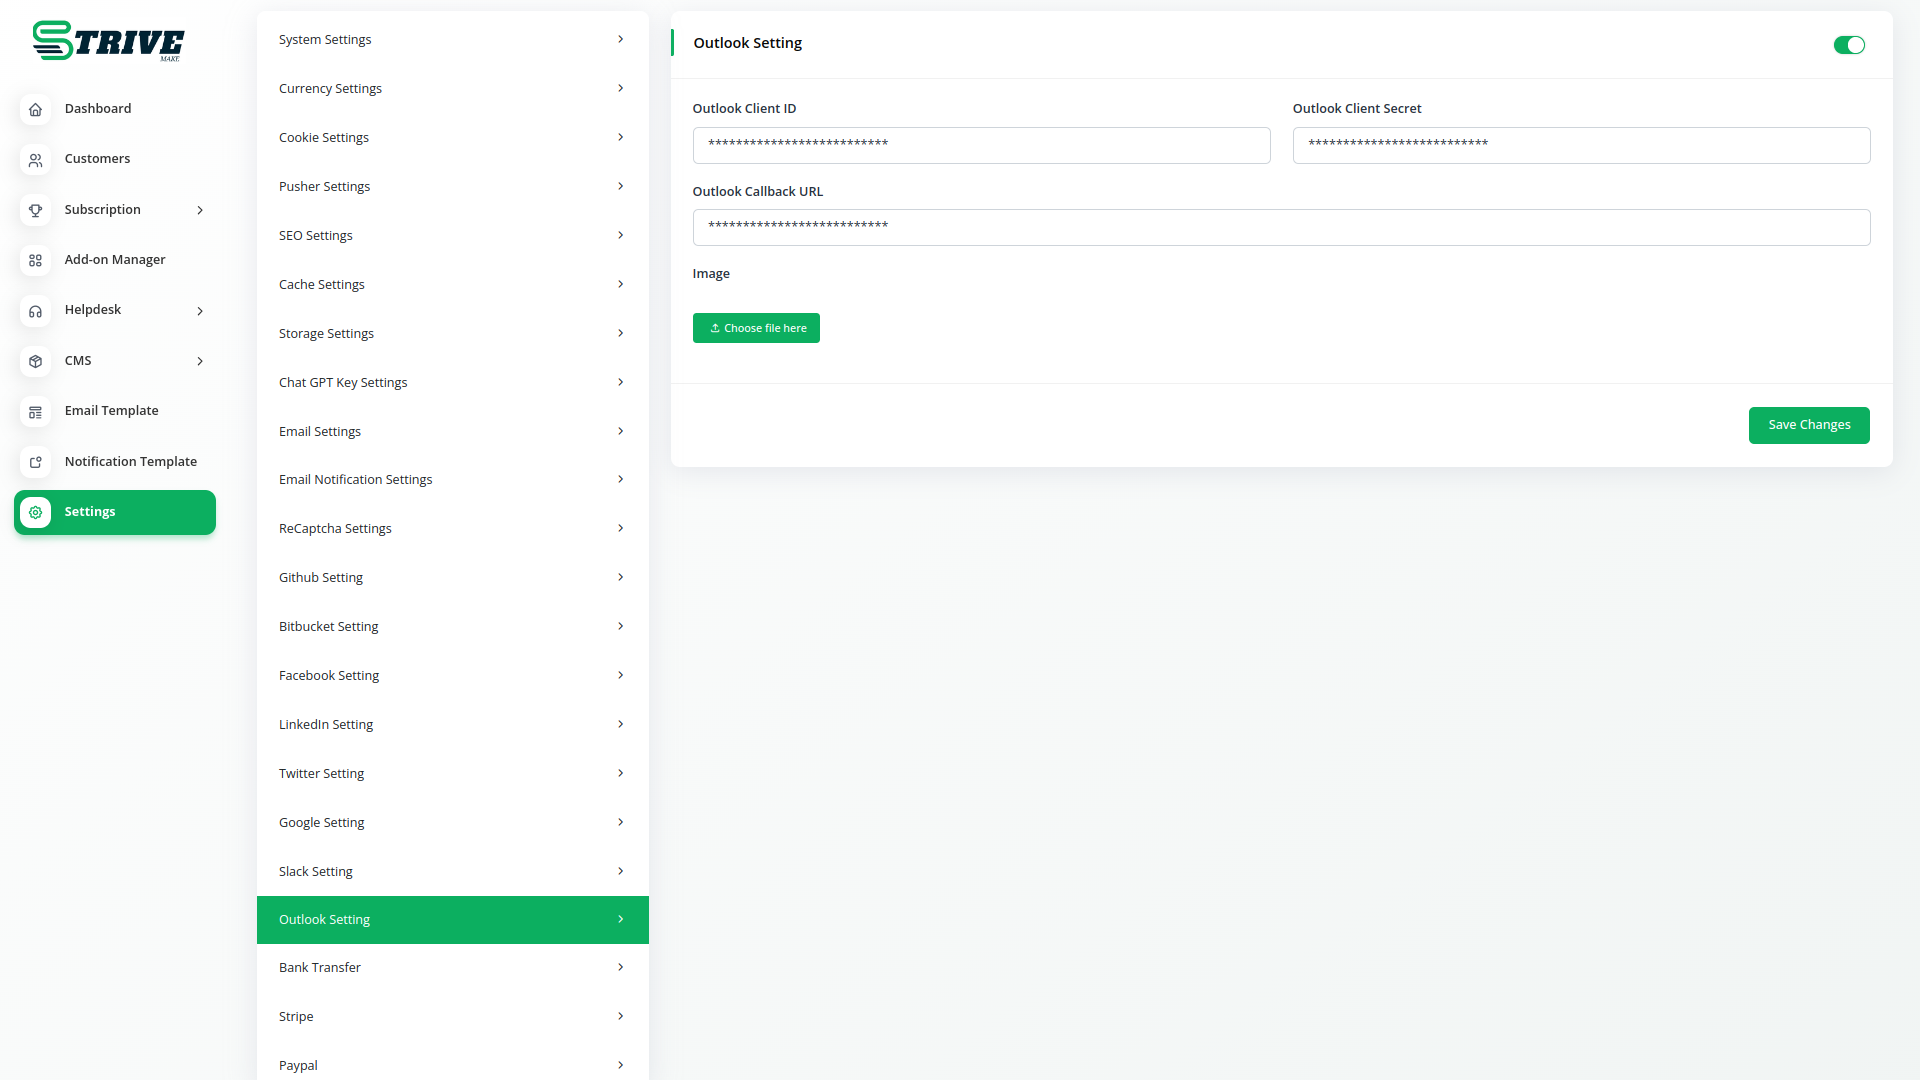Click the Notification Template icon
The width and height of the screenshot is (1920, 1080).
(36, 462)
